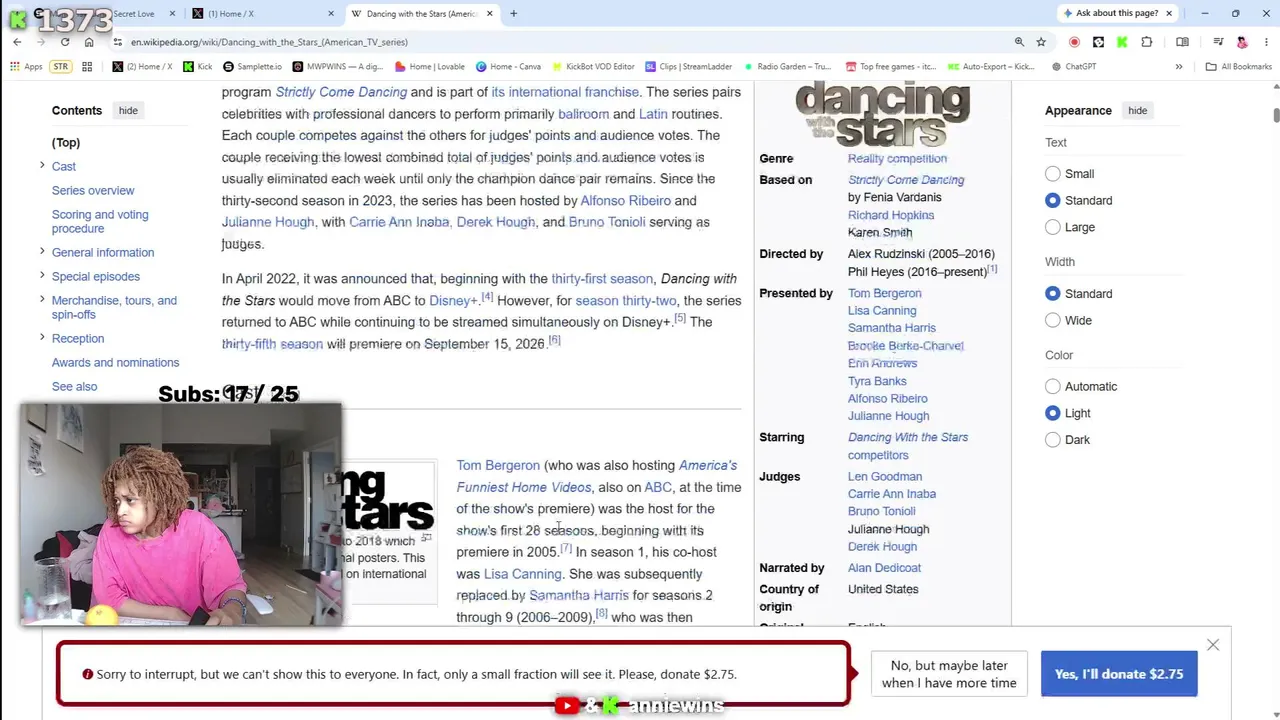Select Automatic color mode
The height and width of the screenshot is (720, 1280).
[1053, 387]
